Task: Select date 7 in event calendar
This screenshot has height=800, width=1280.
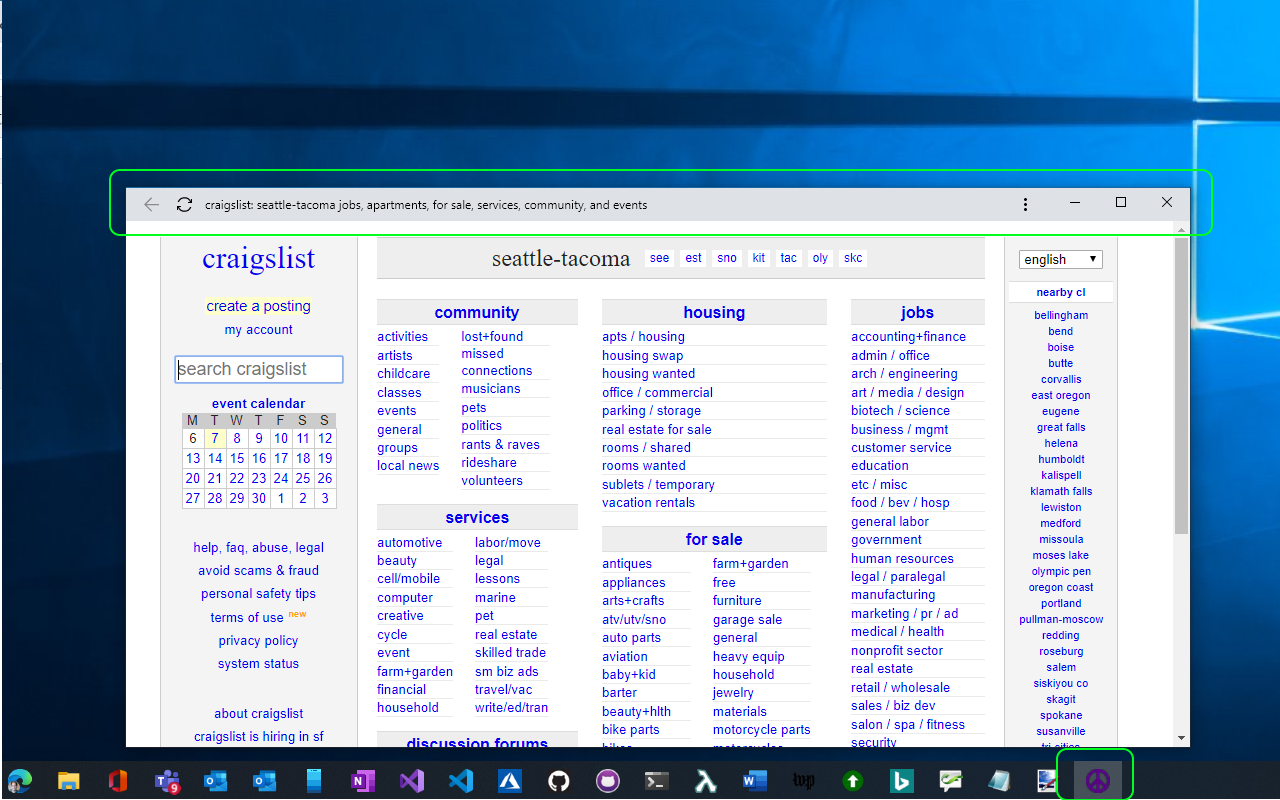Action: (x=214, y=438)
